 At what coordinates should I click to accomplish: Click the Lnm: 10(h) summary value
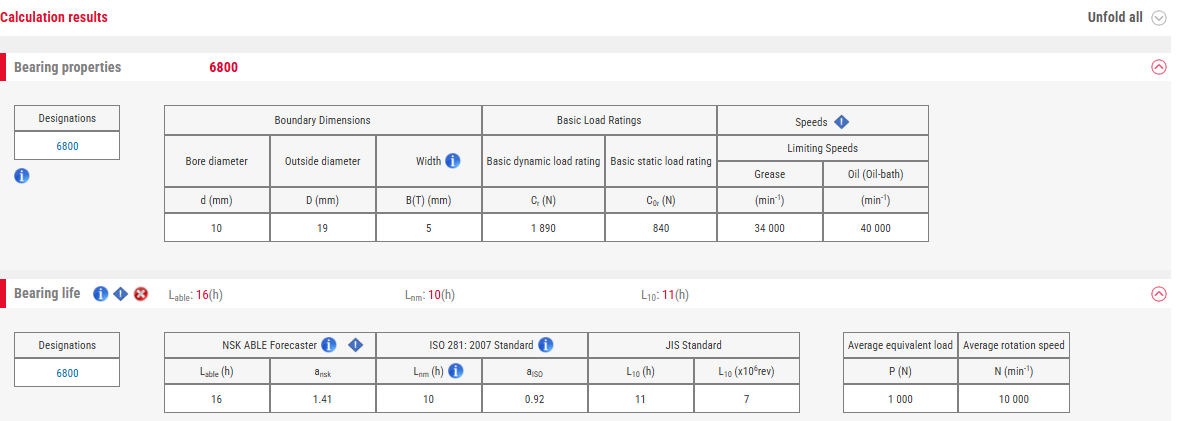429,295
